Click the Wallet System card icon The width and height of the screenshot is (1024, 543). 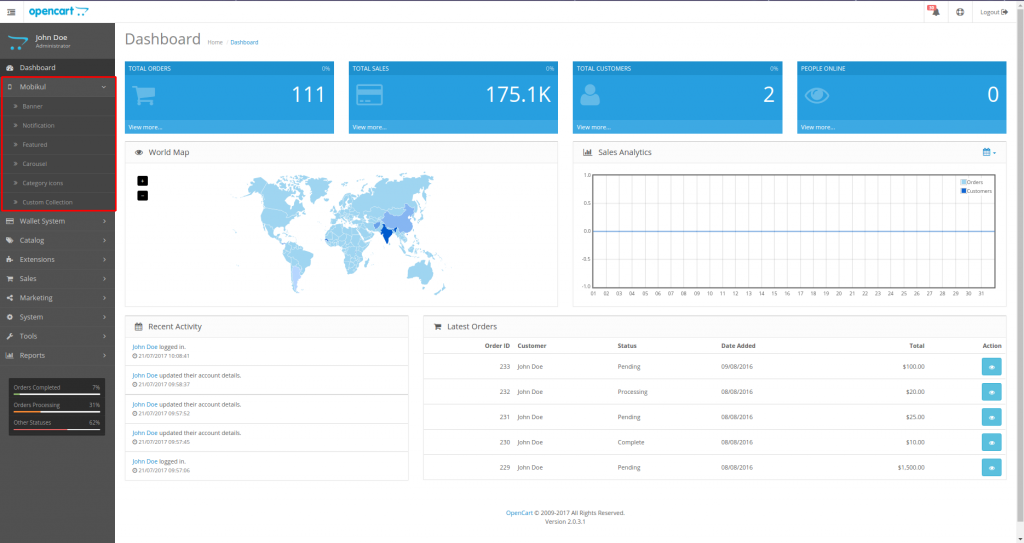[10, 221]
